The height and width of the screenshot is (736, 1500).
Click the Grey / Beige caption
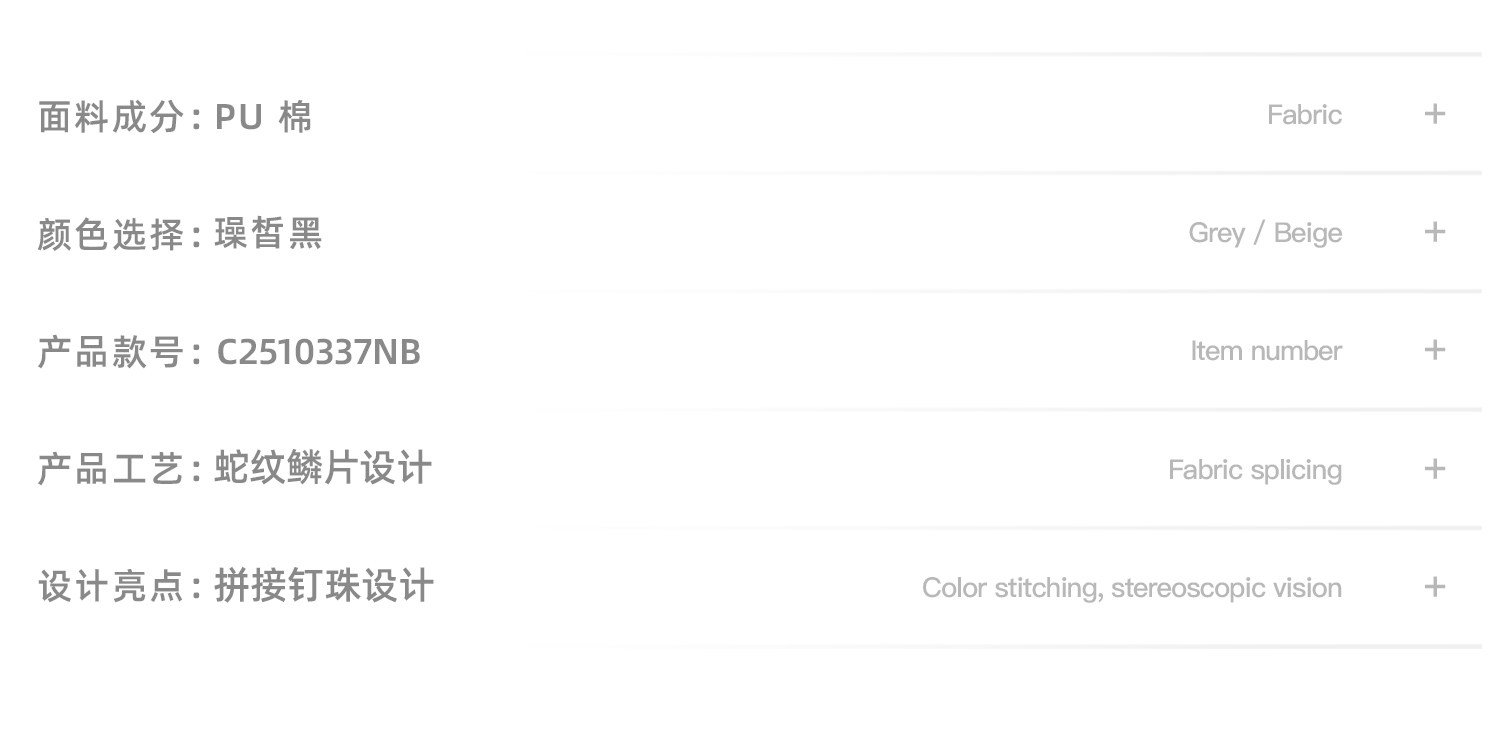tap(1265, 233)
